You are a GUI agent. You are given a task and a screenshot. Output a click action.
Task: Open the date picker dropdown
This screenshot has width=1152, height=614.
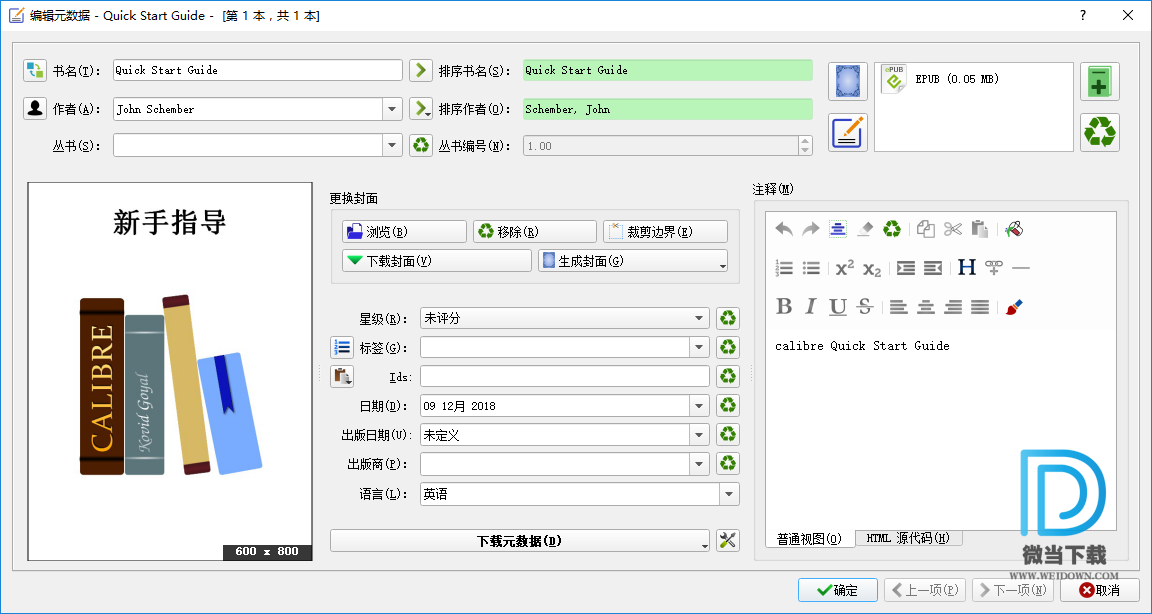click(x=699, y=405)
